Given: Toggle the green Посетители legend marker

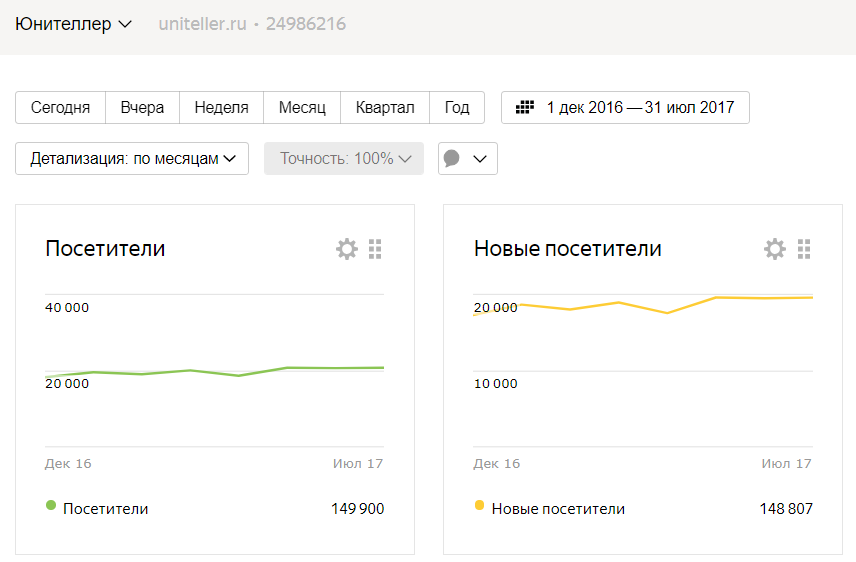Looking at the screenshot, I should click(x=51, y=505).
